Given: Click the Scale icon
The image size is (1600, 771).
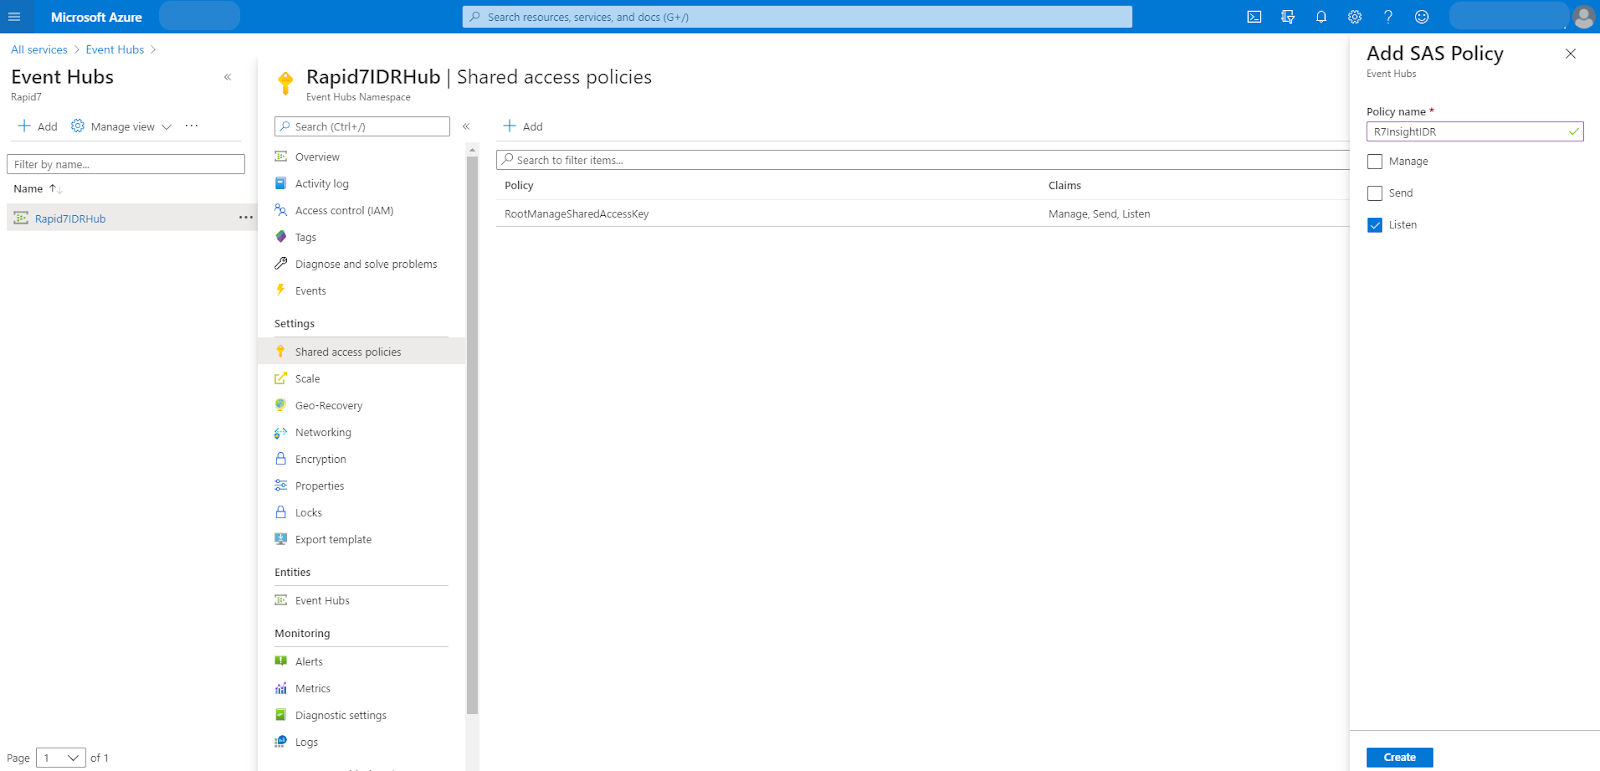Looking at the screenshot, I should (x=281, y=378).
